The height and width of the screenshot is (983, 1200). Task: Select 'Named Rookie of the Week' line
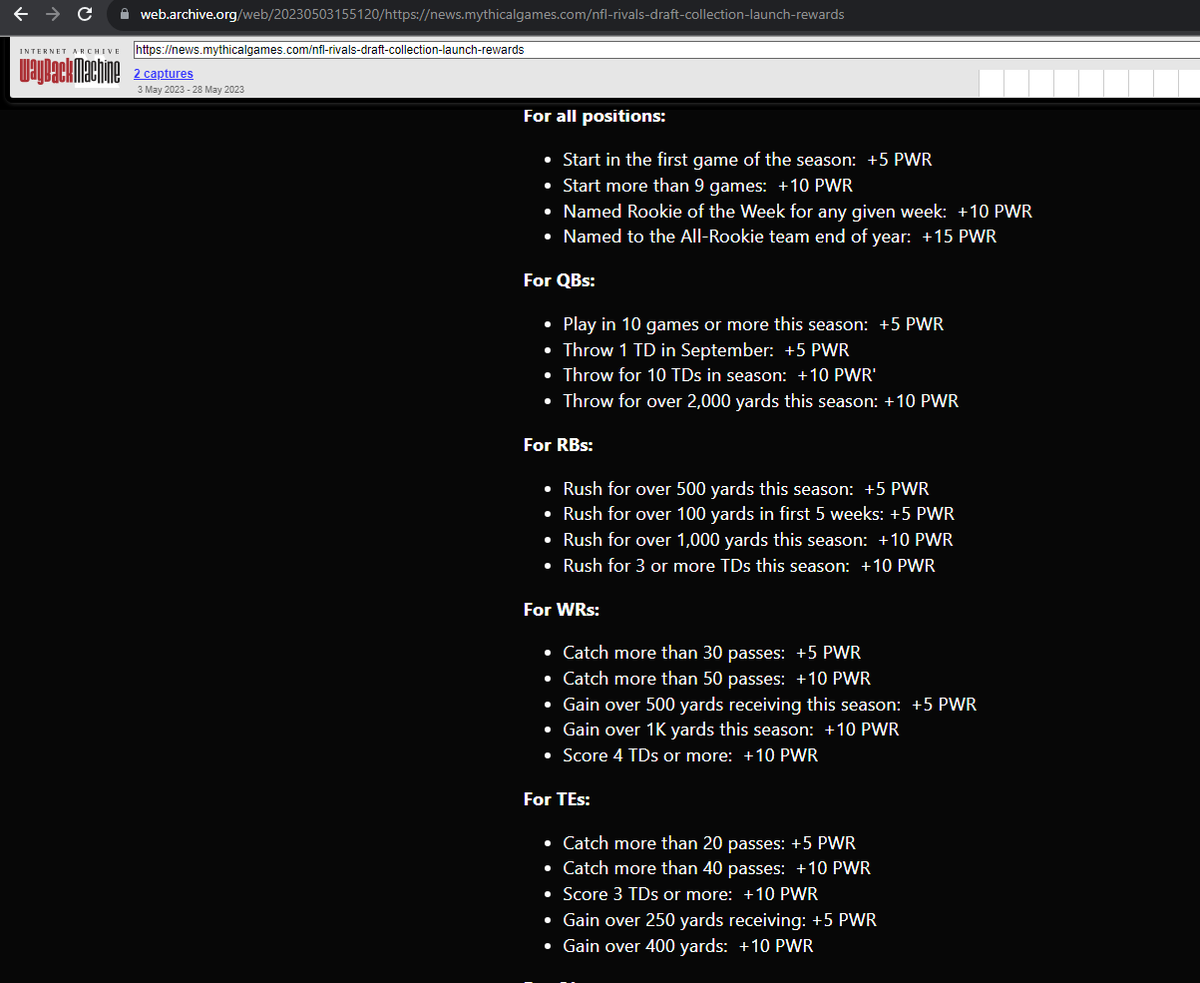pos(797,212)
